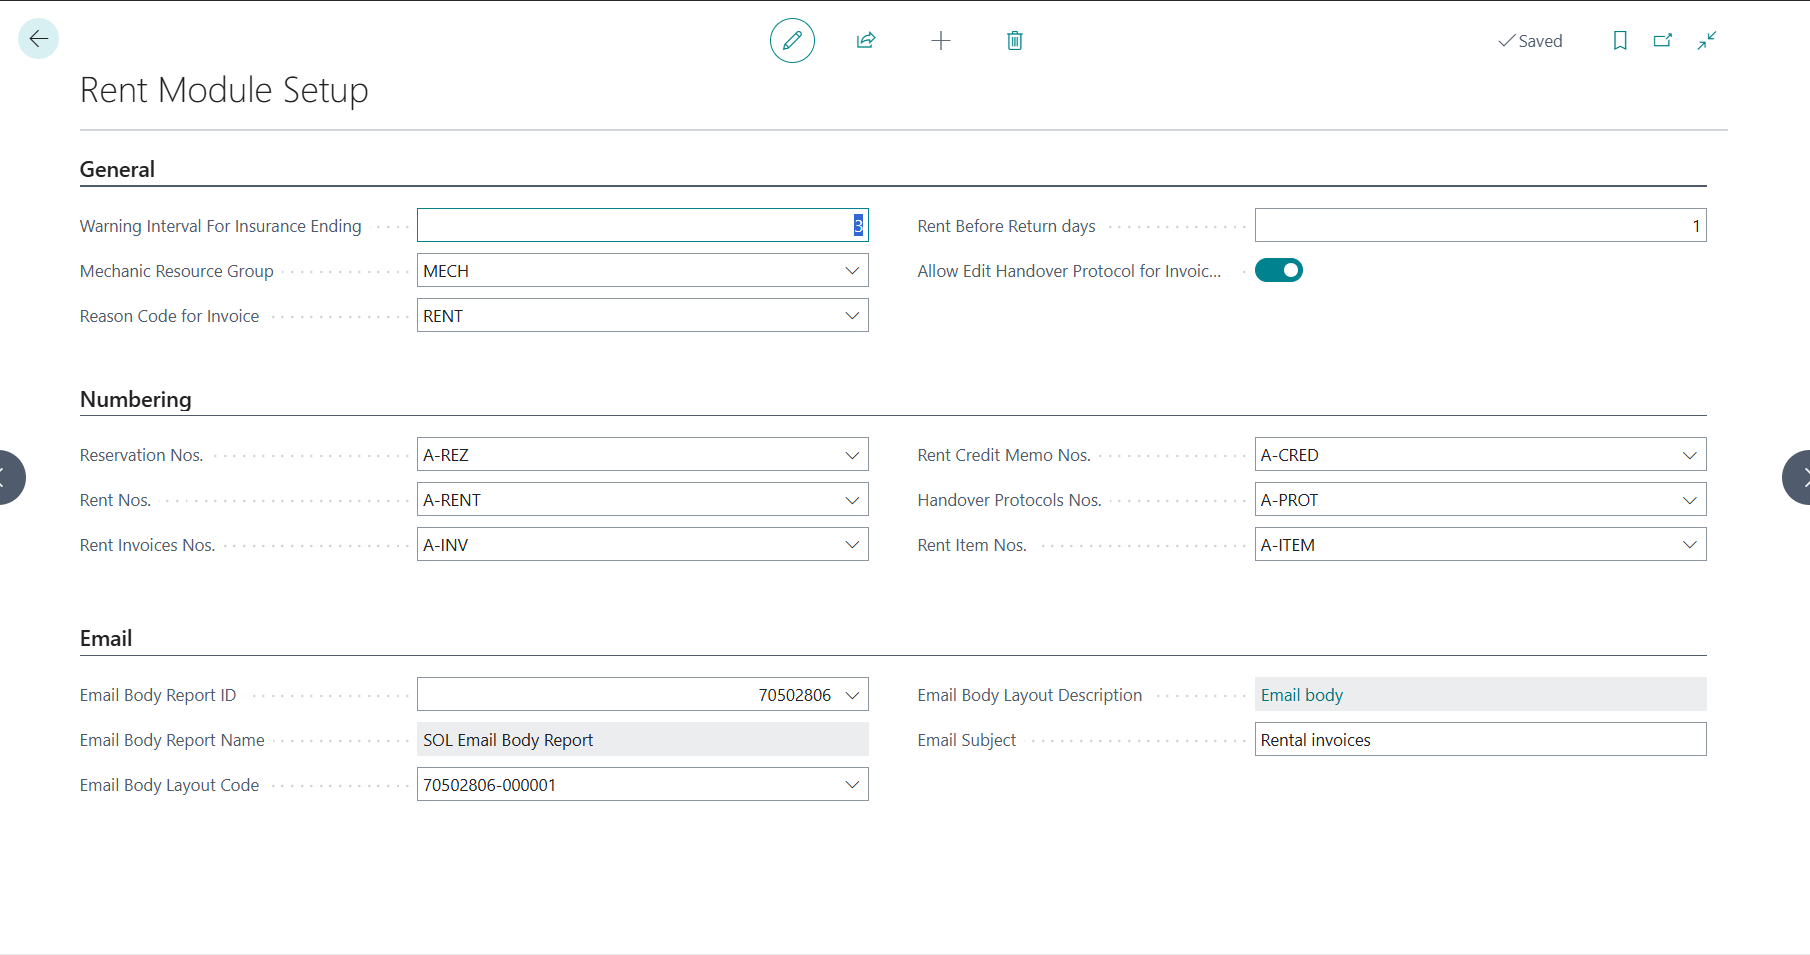Toggle Allow Edit Handover Protocol switch
Viewport: 1810px width, 955px height.
[1278, 271]
